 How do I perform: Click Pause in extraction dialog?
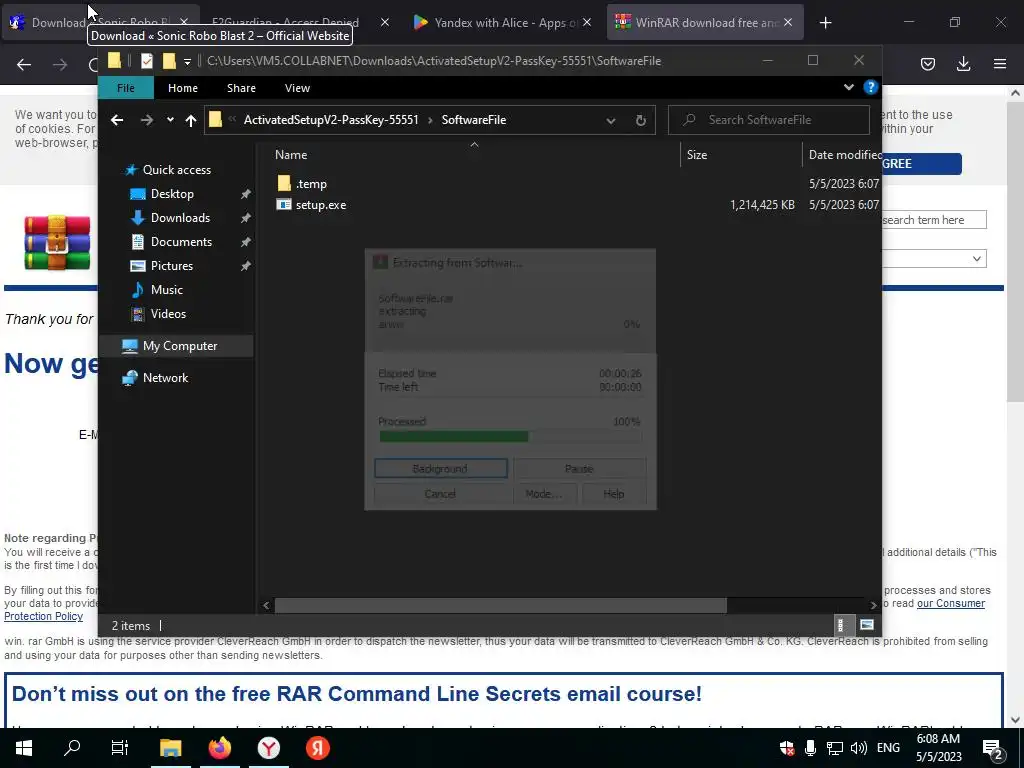pyautogui.click(x=579, y=469)
